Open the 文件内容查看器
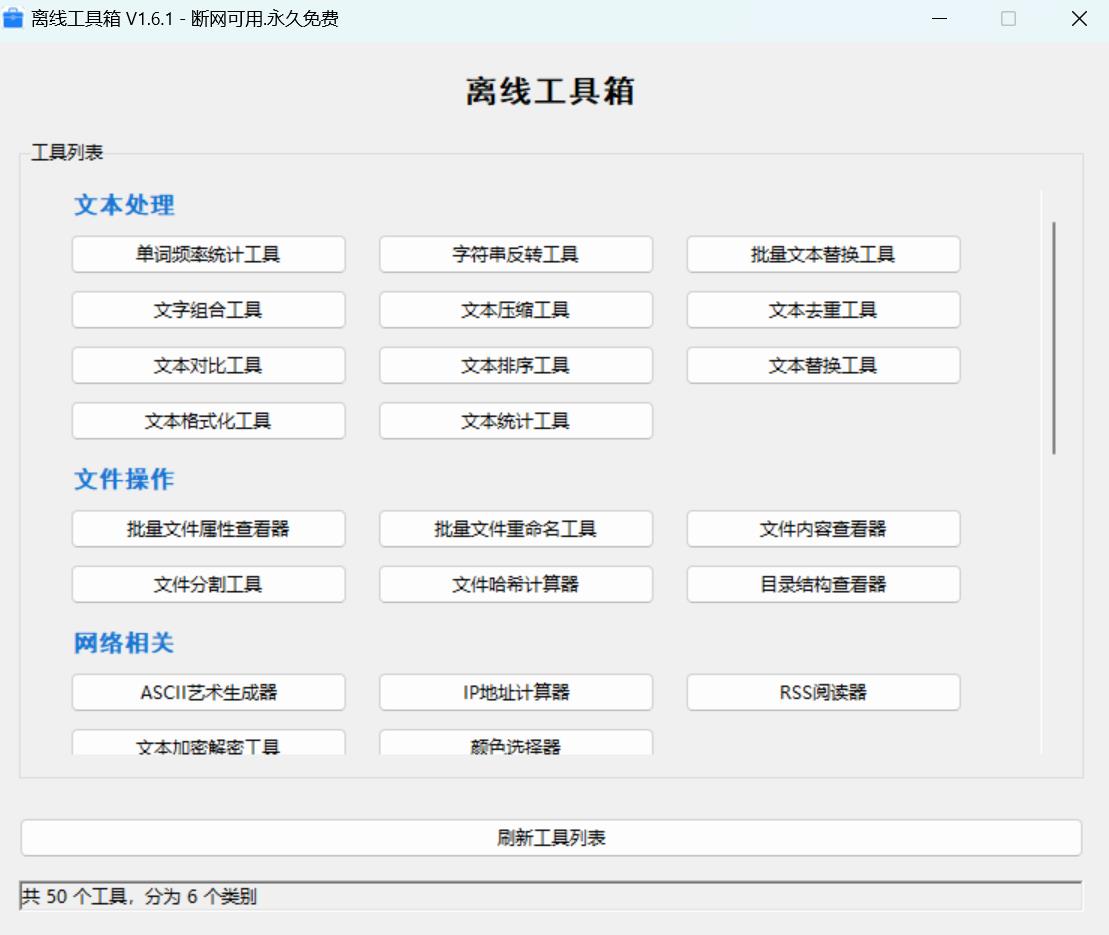The width and height of the screenshot is (1109, 935). pos(823,529)
